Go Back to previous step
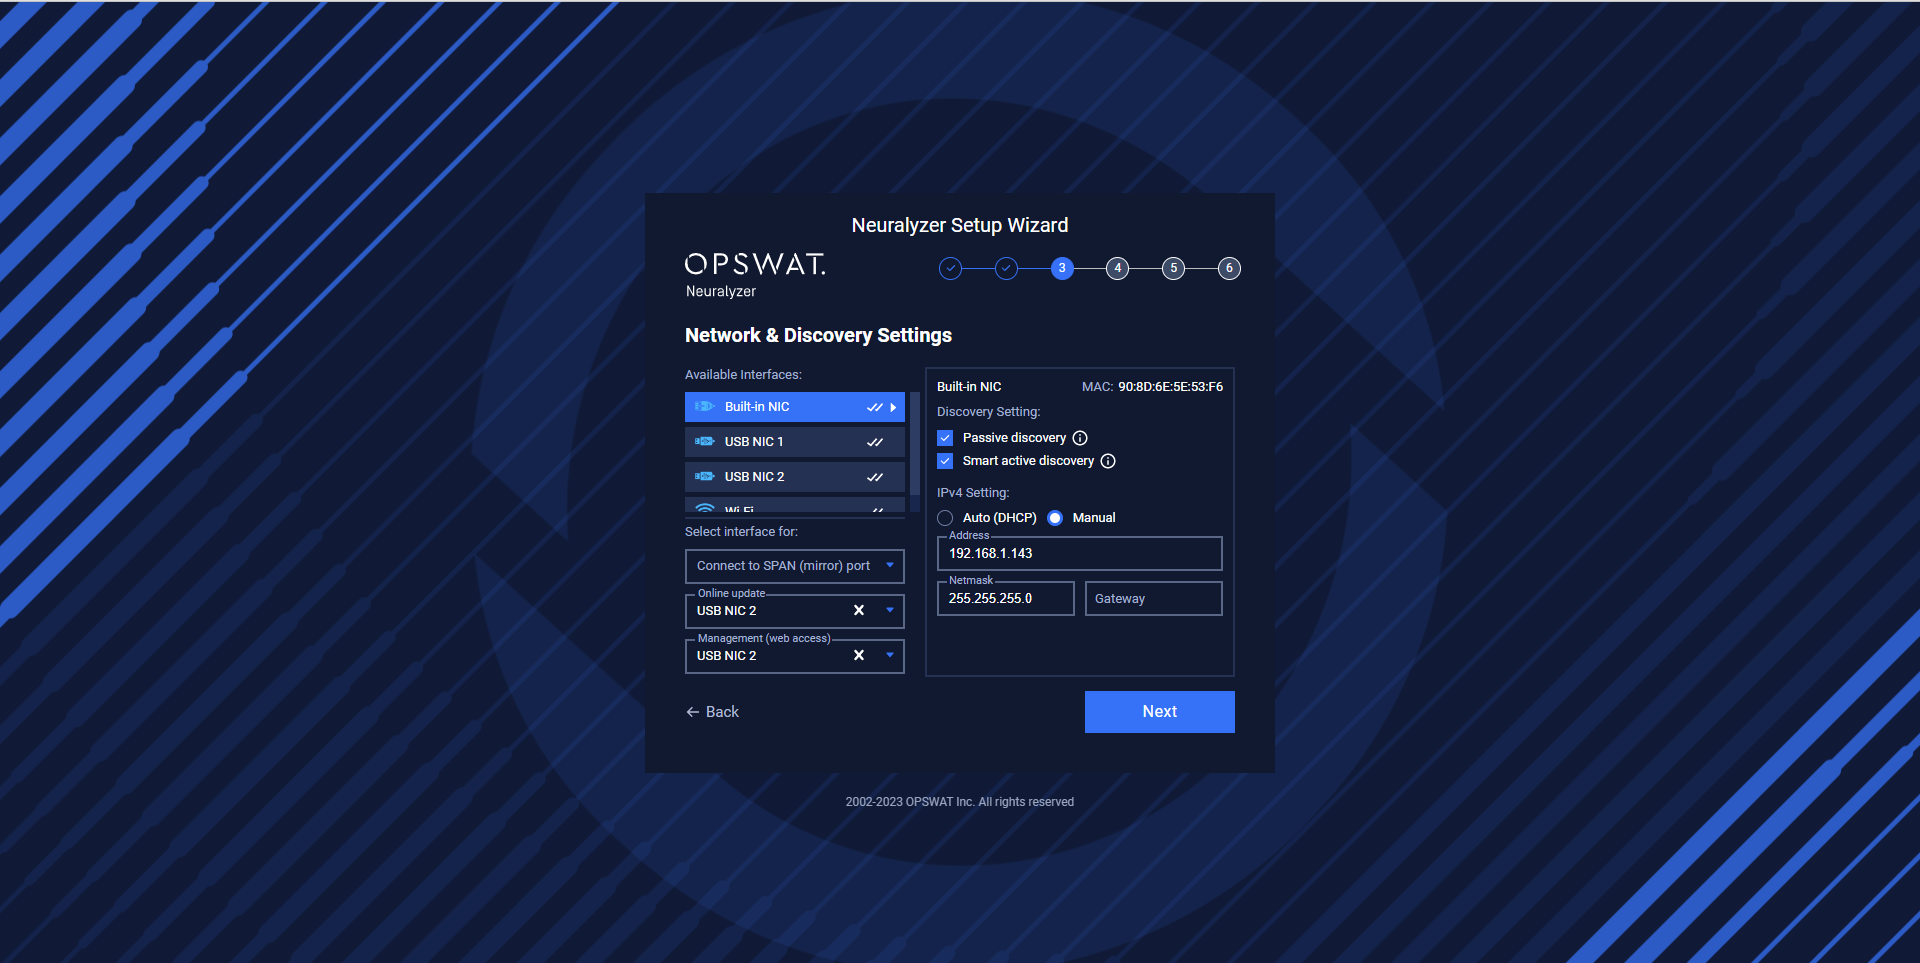This screenshot has width=1920, height=963. click(x=712, y=712)
